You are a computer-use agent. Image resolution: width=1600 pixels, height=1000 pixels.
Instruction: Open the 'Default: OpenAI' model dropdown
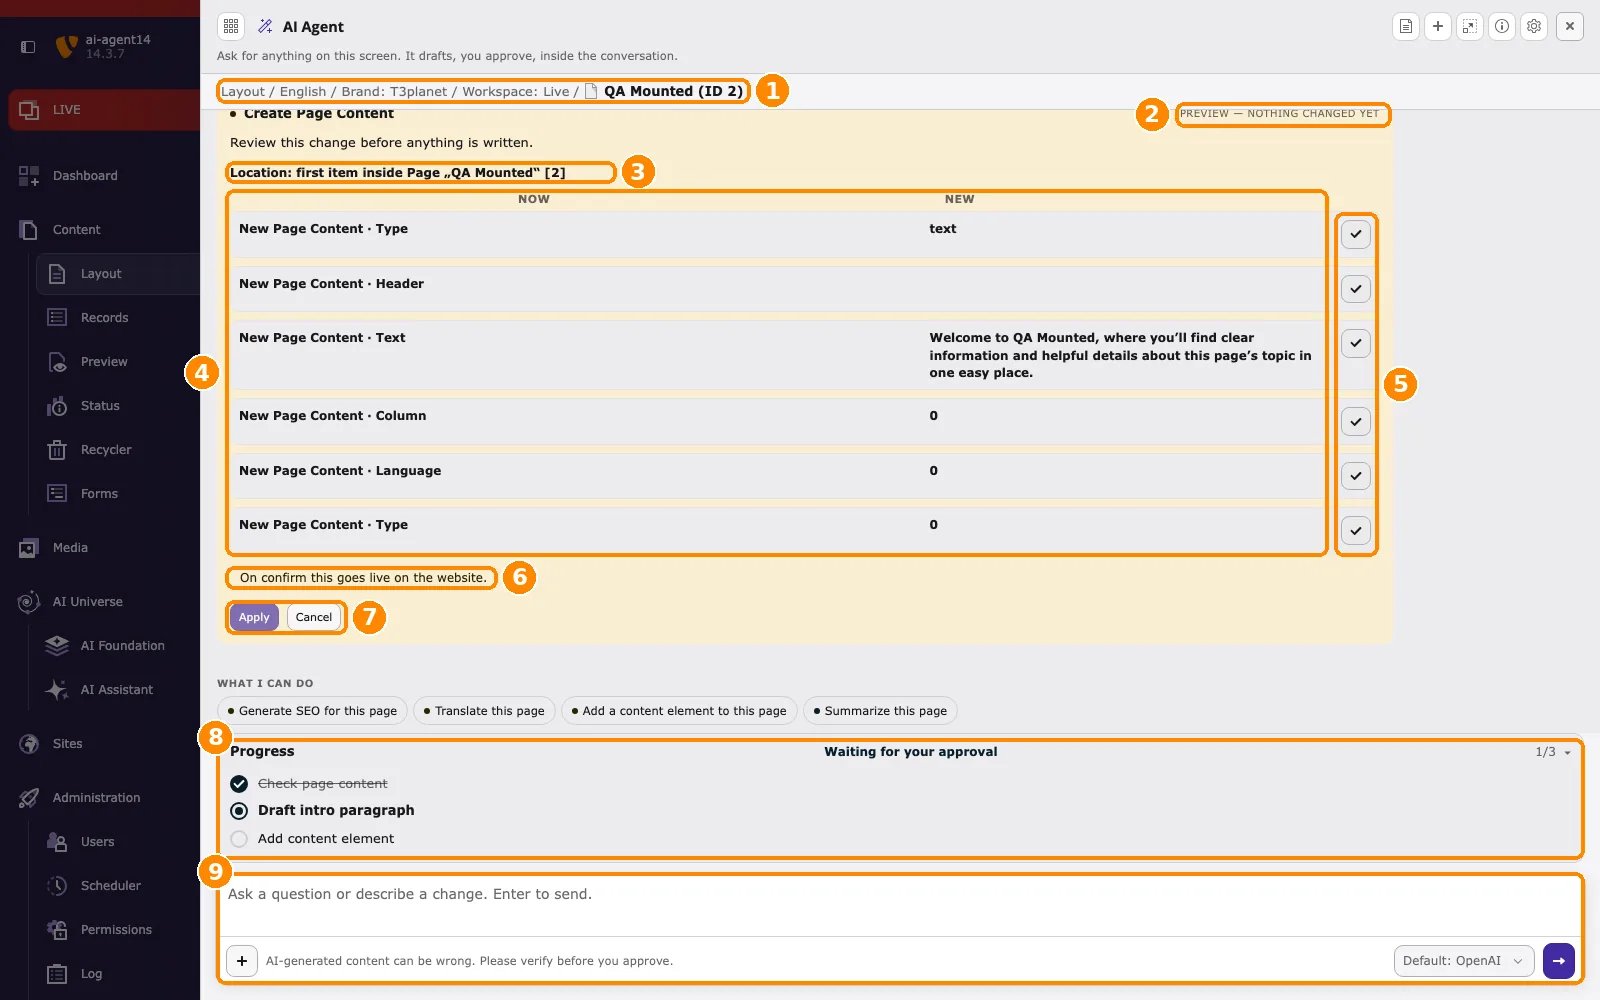(1464, 961)
